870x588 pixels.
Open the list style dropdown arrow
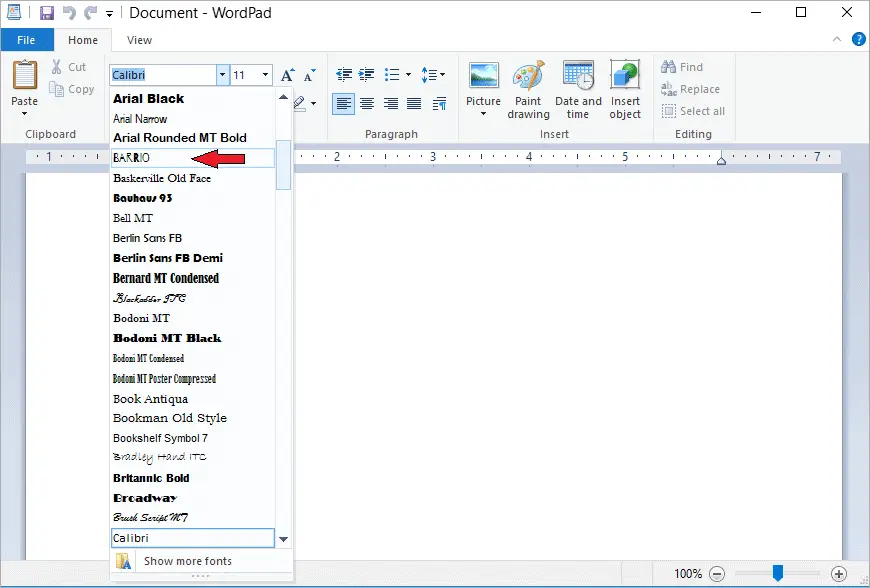tap(408, 74)
